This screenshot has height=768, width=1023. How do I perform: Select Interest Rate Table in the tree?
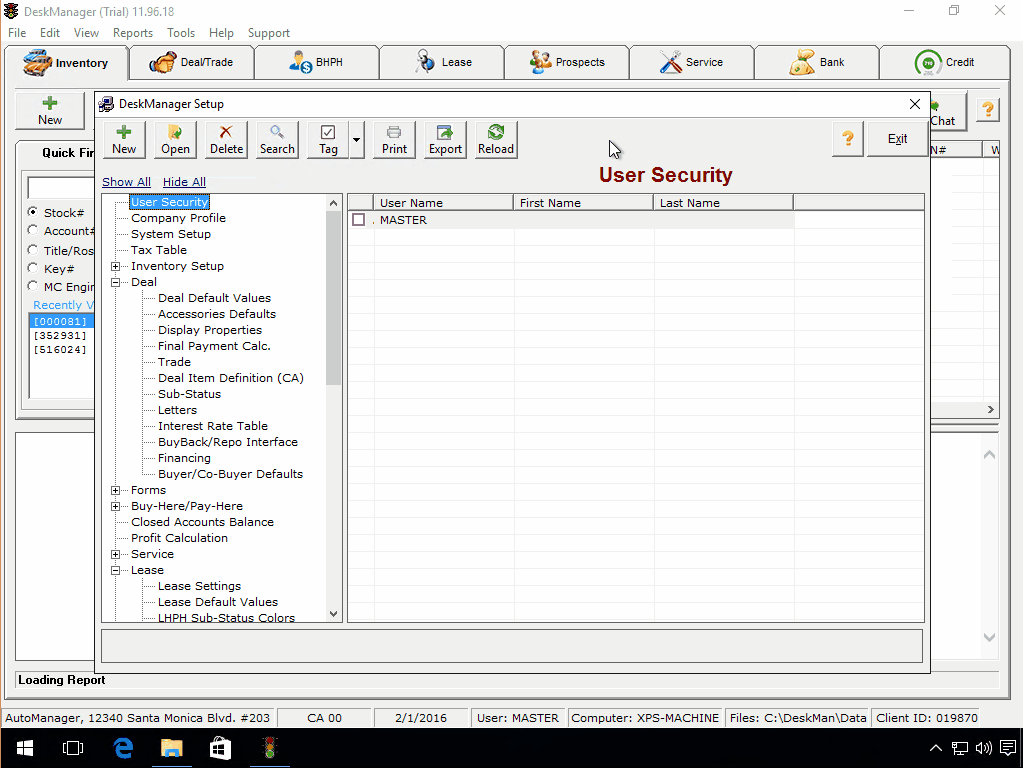213,426
